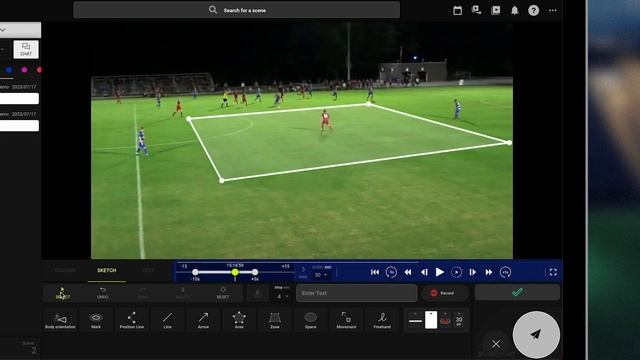Pick the Freehand drawing tool
The height and width of the screenshot is (360, 640).
coord(382,320)
